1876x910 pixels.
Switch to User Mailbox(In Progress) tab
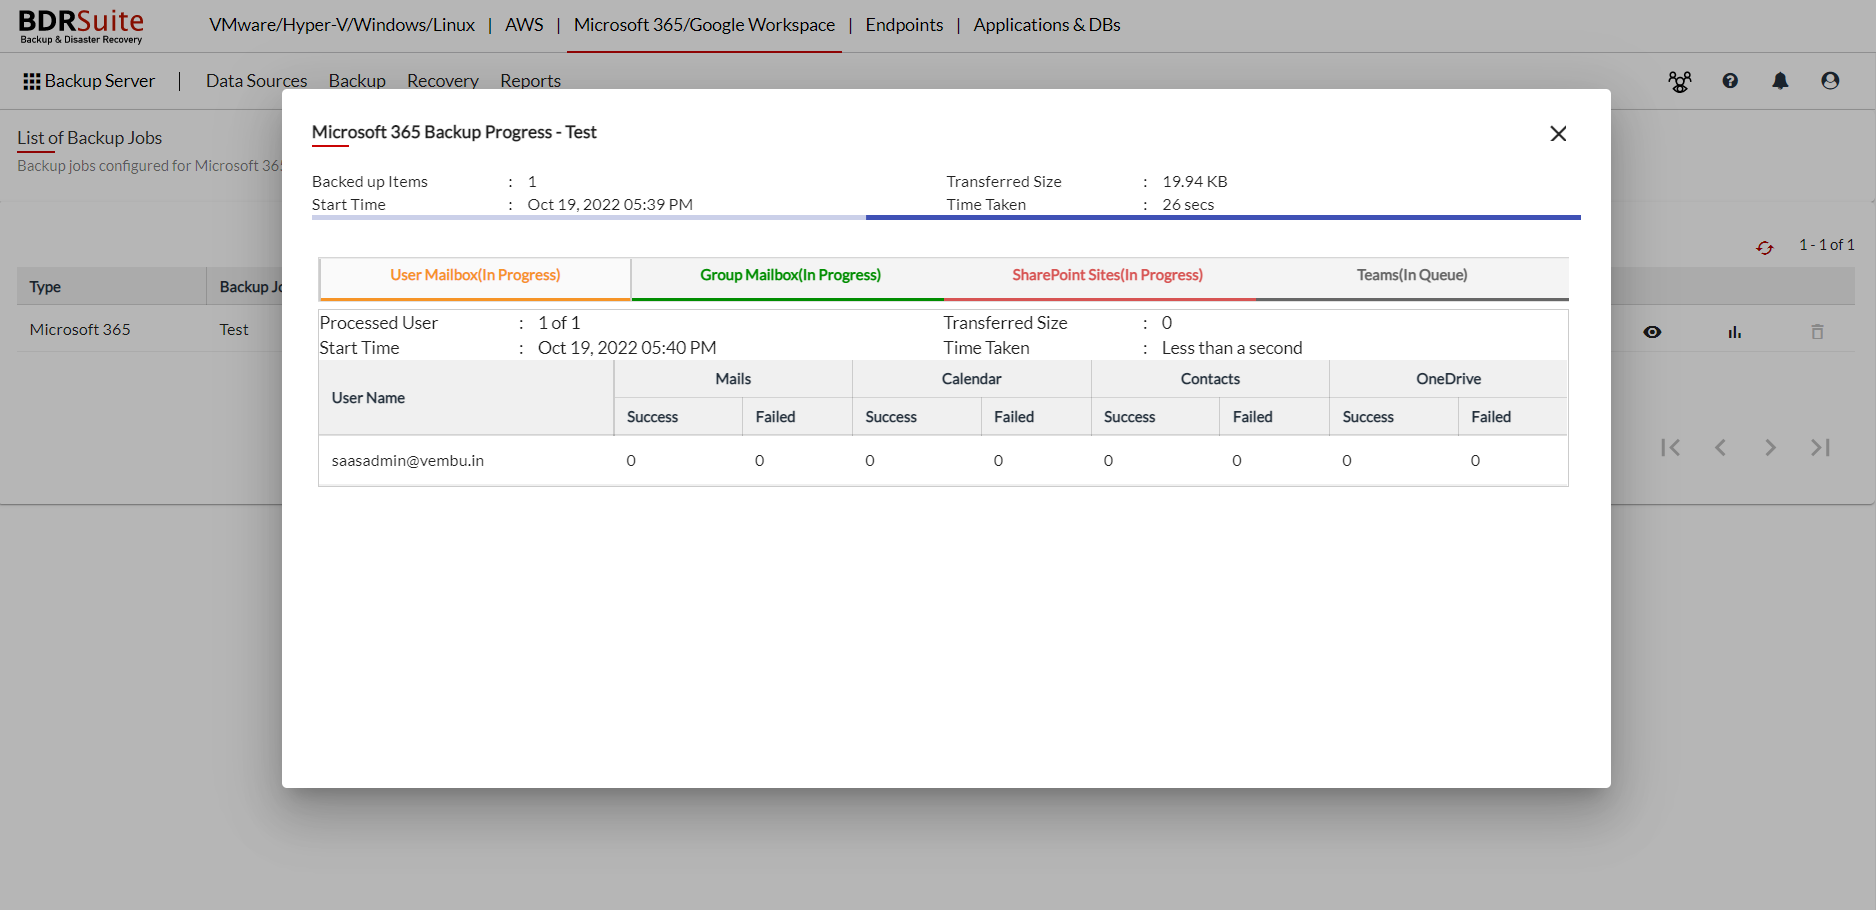tap(475, 277)
